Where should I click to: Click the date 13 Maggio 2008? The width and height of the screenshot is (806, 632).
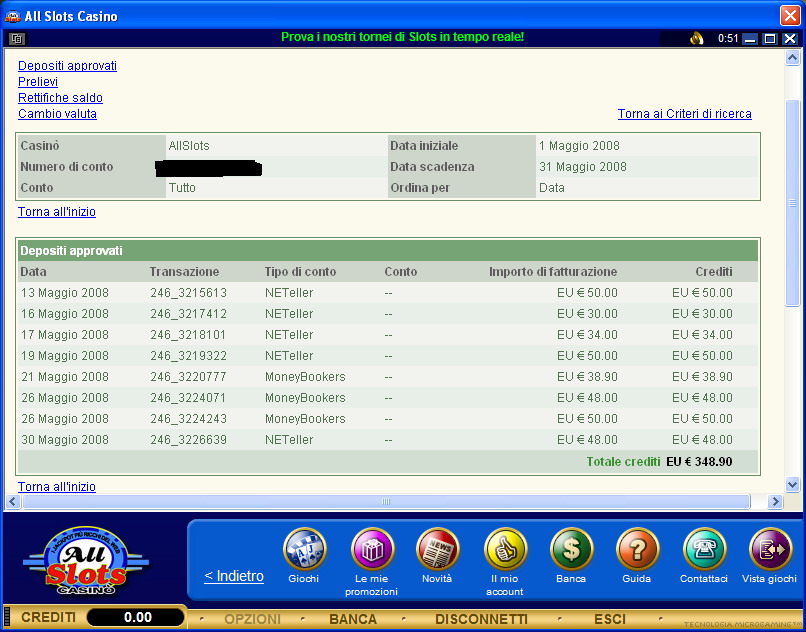click(65, 293)
